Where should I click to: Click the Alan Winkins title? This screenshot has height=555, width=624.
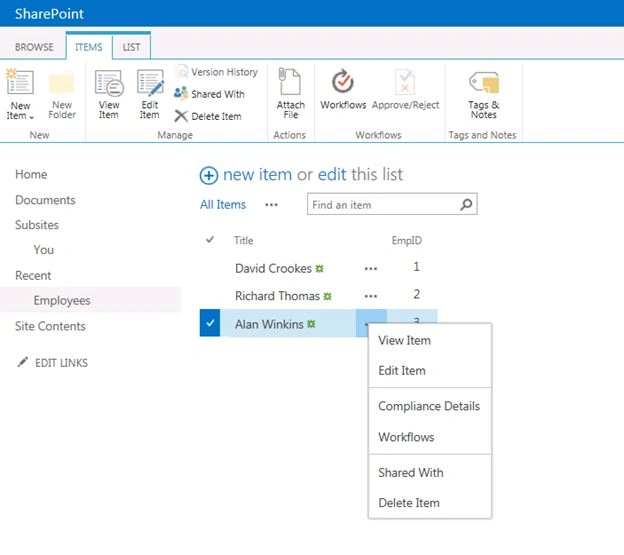269,324
